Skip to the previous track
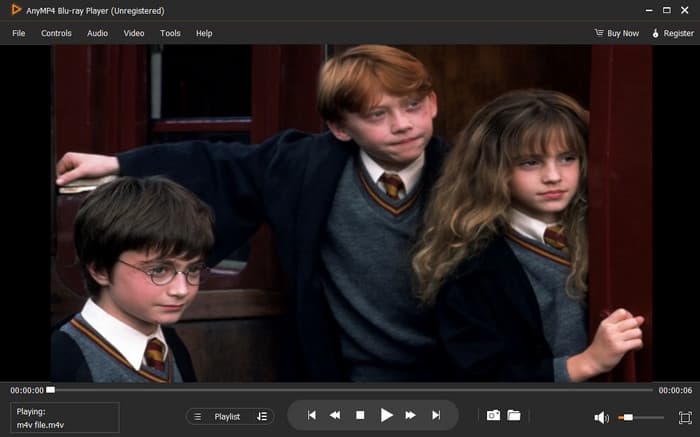The image size is (700, 437). pyautogui.click(x=312, y=415)
